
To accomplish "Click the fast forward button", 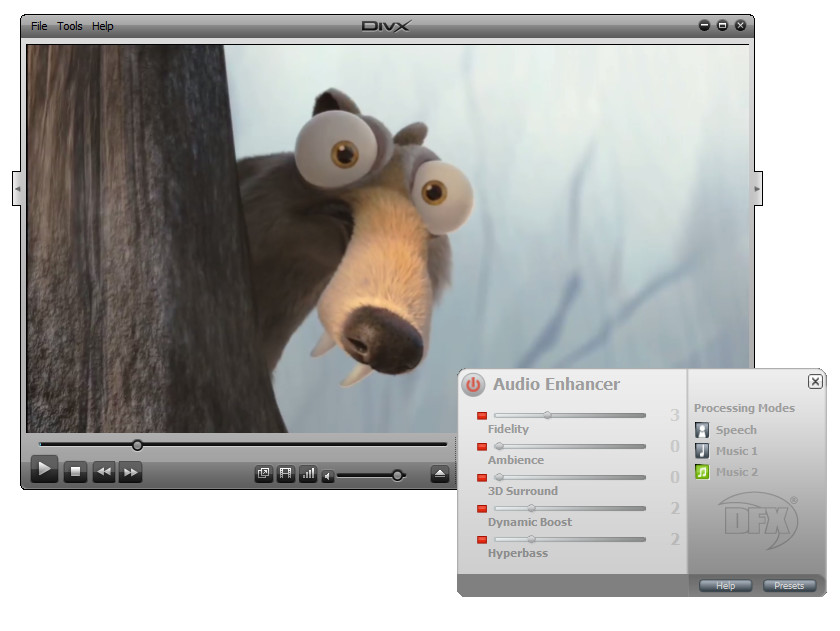I will coord(130,472).
